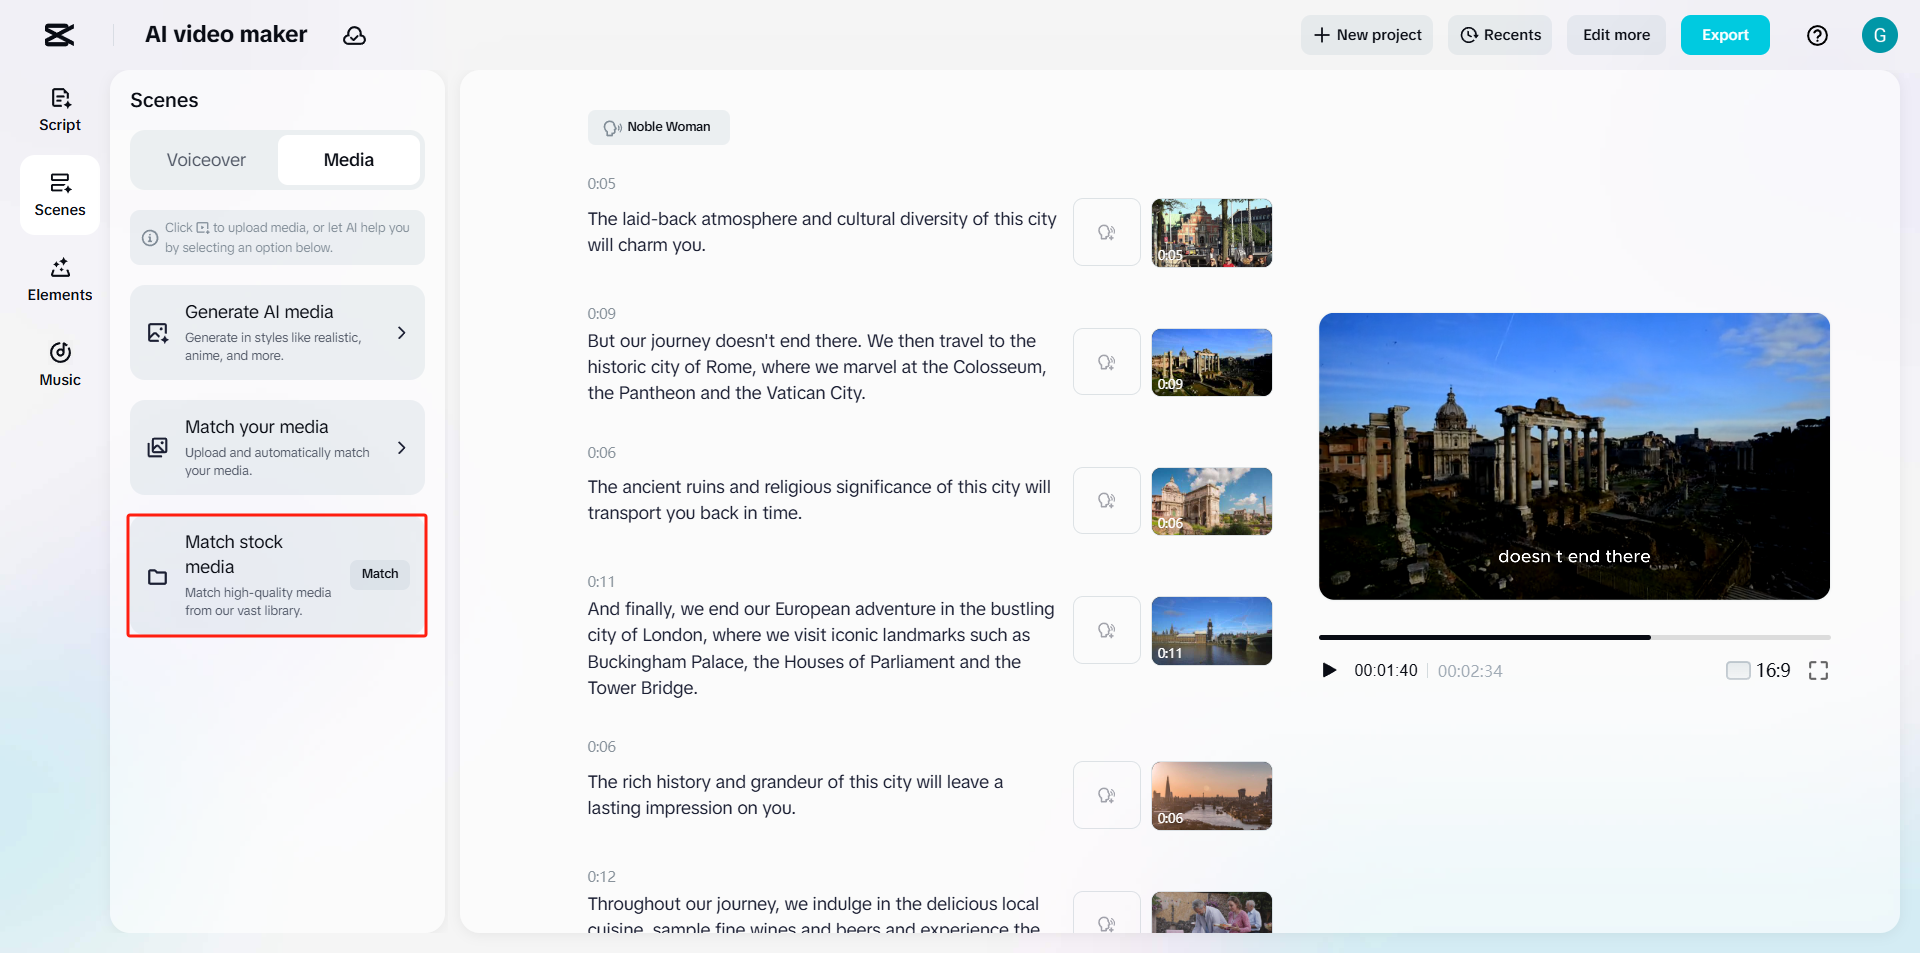Play the video preview
Image resolution: width=1920 pixels, height=953 pixels.
[x=1329, y=670]
